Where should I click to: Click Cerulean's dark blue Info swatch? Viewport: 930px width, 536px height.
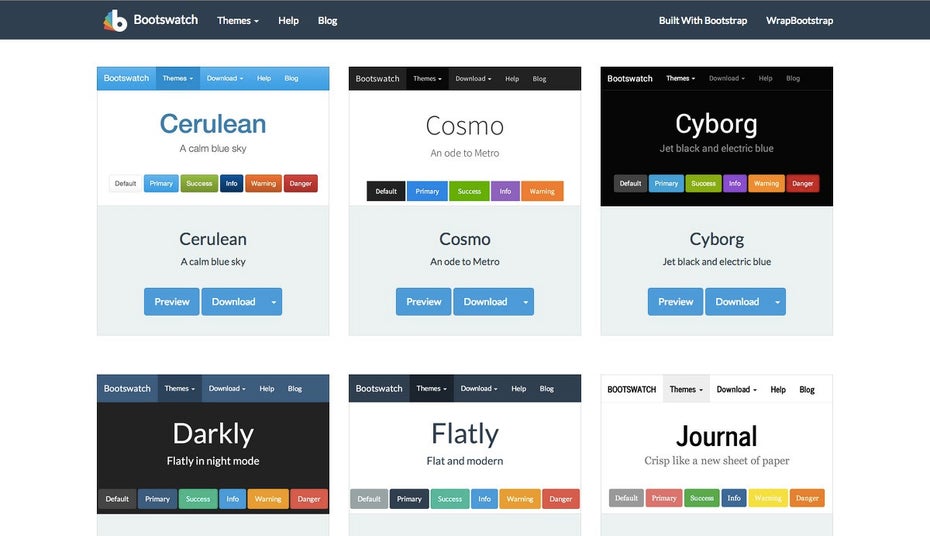[x=231, y=183]
